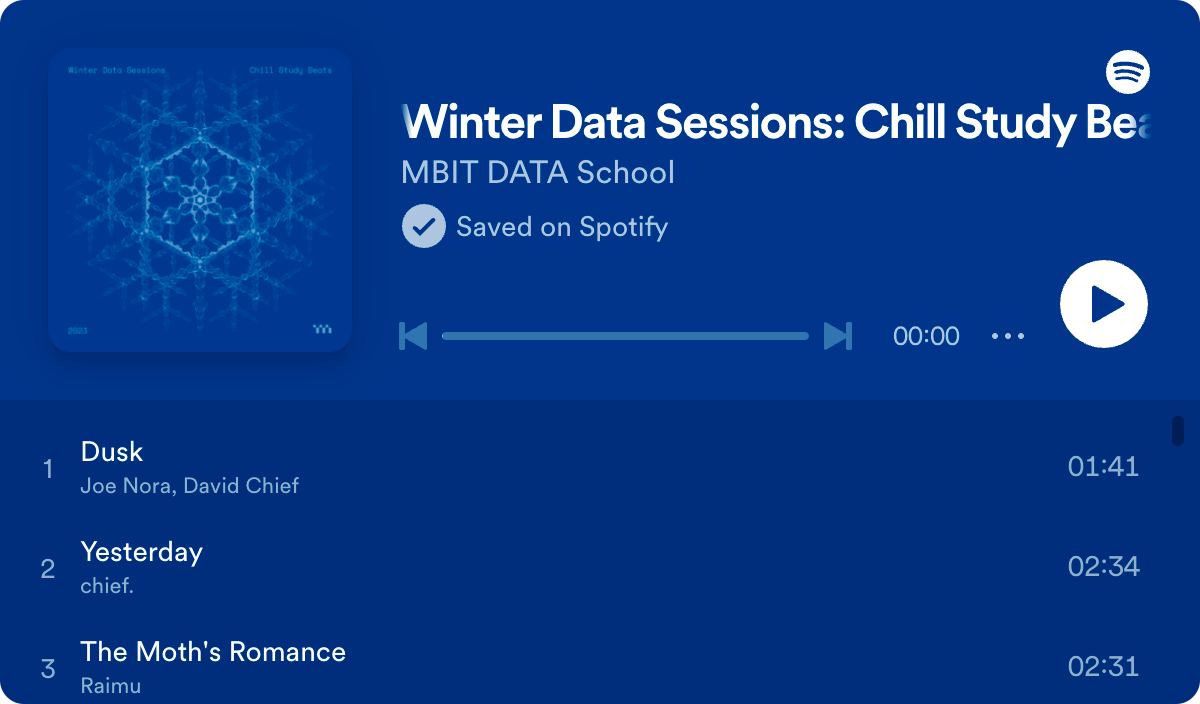Start playback with the play button
The height and width of the screenshot is (704, 1200).
click(1104, 304)
